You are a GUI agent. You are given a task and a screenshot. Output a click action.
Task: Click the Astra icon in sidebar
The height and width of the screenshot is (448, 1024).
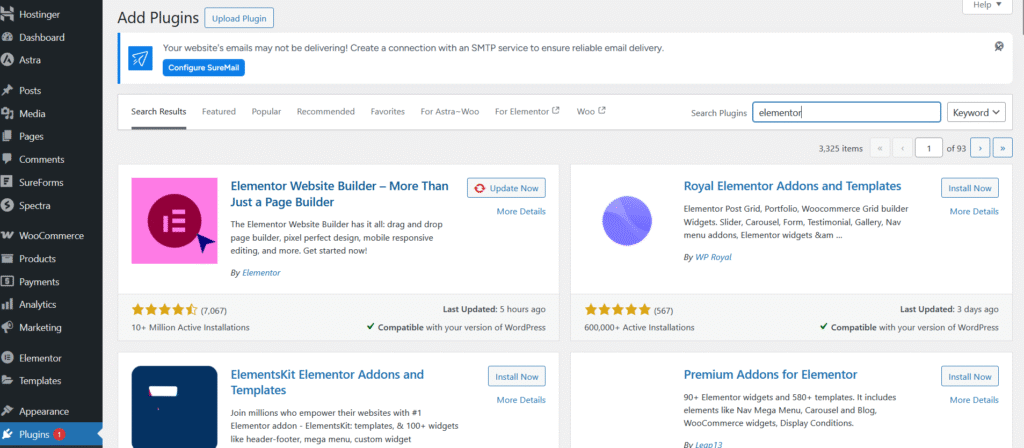click(8, 60)
